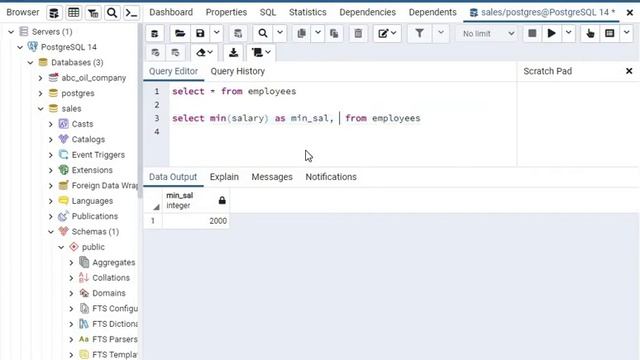Viewport: 640px width, 360px height.
Task: Switch to the Messages tab
Action: tap(272, 177)
